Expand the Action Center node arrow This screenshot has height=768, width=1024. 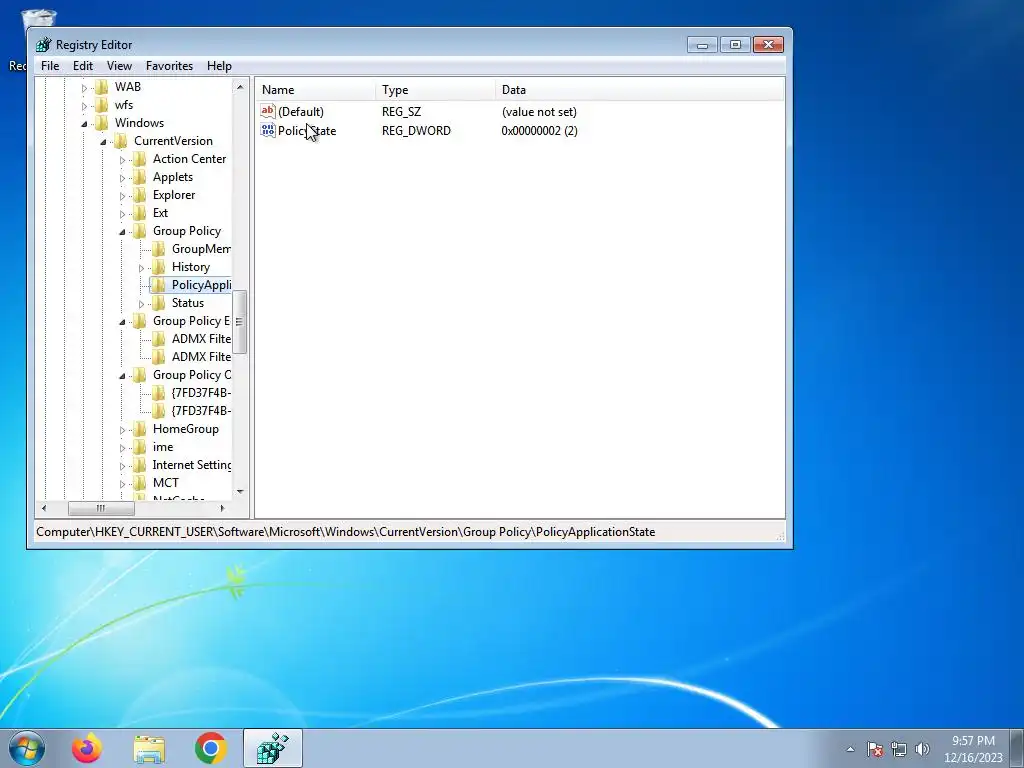coord(122,160)
